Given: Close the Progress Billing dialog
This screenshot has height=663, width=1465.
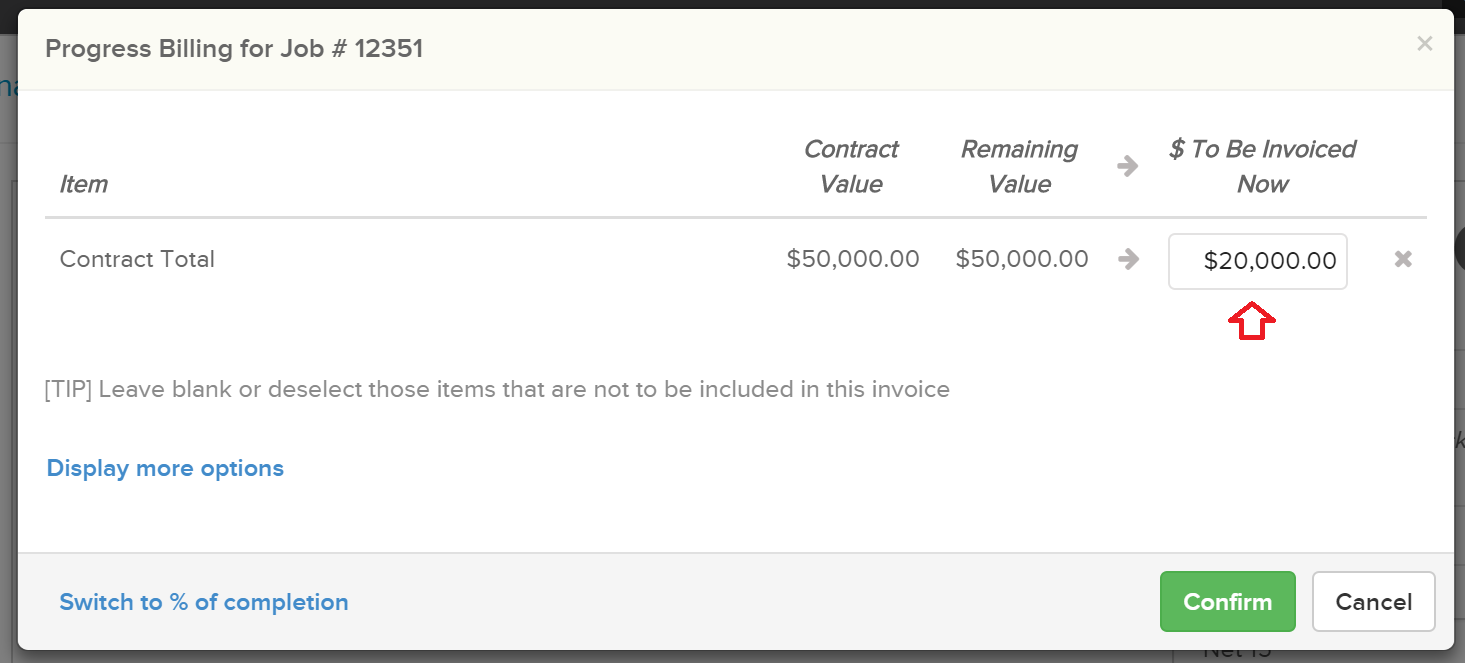Looking at the screenshot, I should pyautogui.click(x=1425, y=44).
